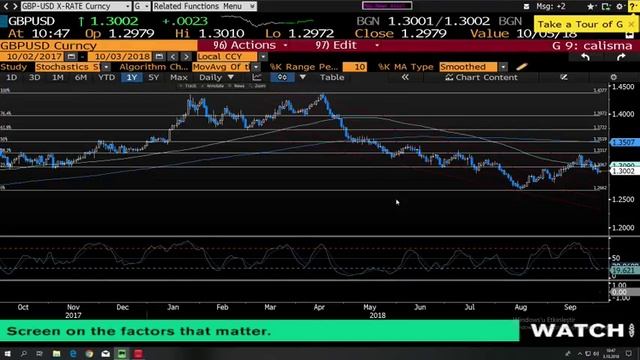Click the 19.621 stochastic value label
Image resolution: width=640 pixels, height=360 pixels.
pyautogui.click(x=624, y=270)
